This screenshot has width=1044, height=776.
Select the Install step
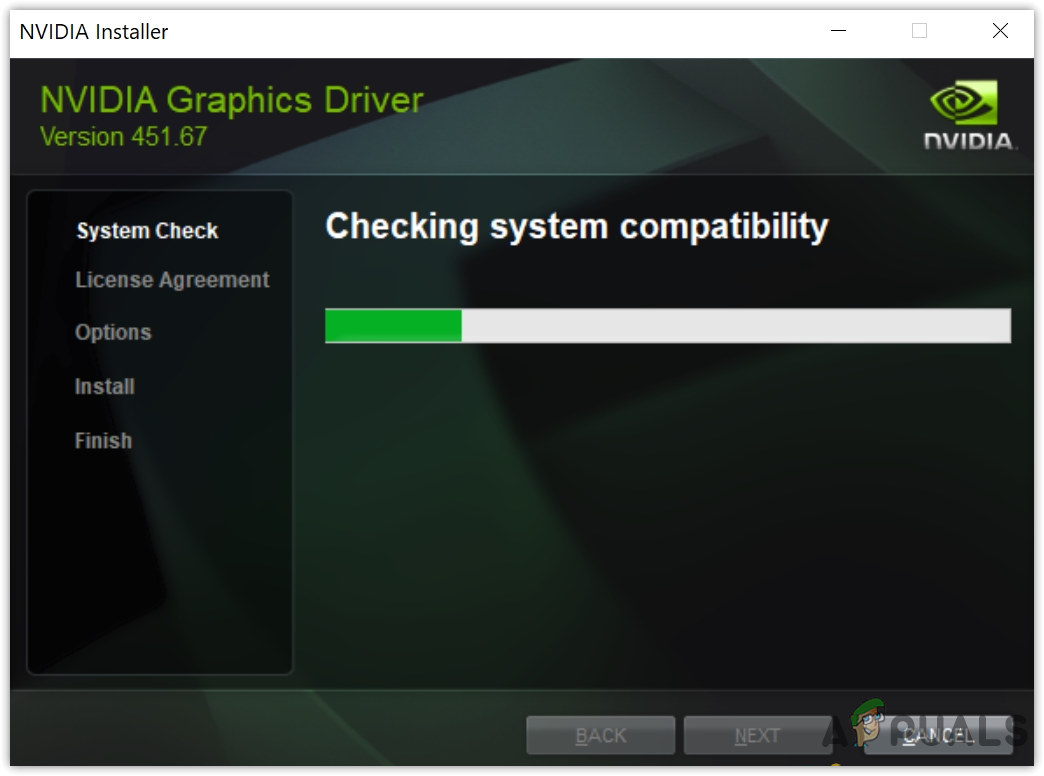click(x=104, y=386)
